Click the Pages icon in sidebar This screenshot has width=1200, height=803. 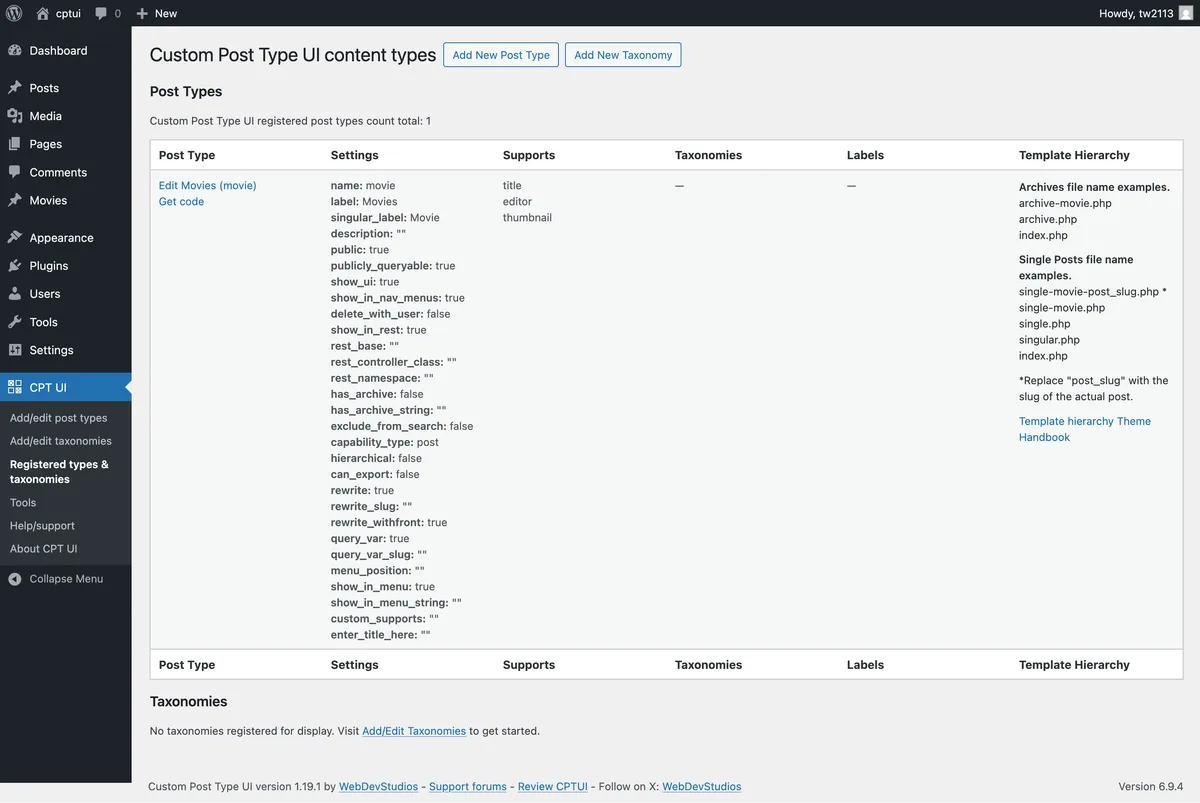[x=15, y=144]
